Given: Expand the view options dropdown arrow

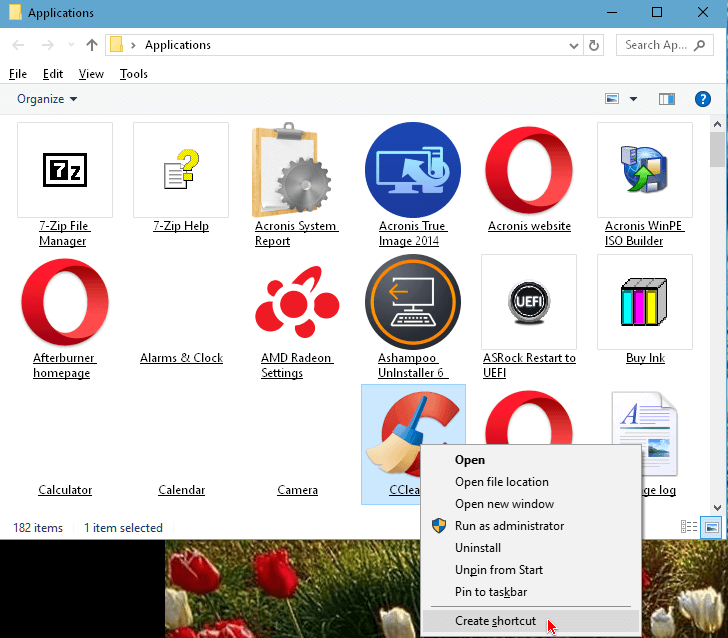Looking at the screenshot, I should [x=633, y=99].
